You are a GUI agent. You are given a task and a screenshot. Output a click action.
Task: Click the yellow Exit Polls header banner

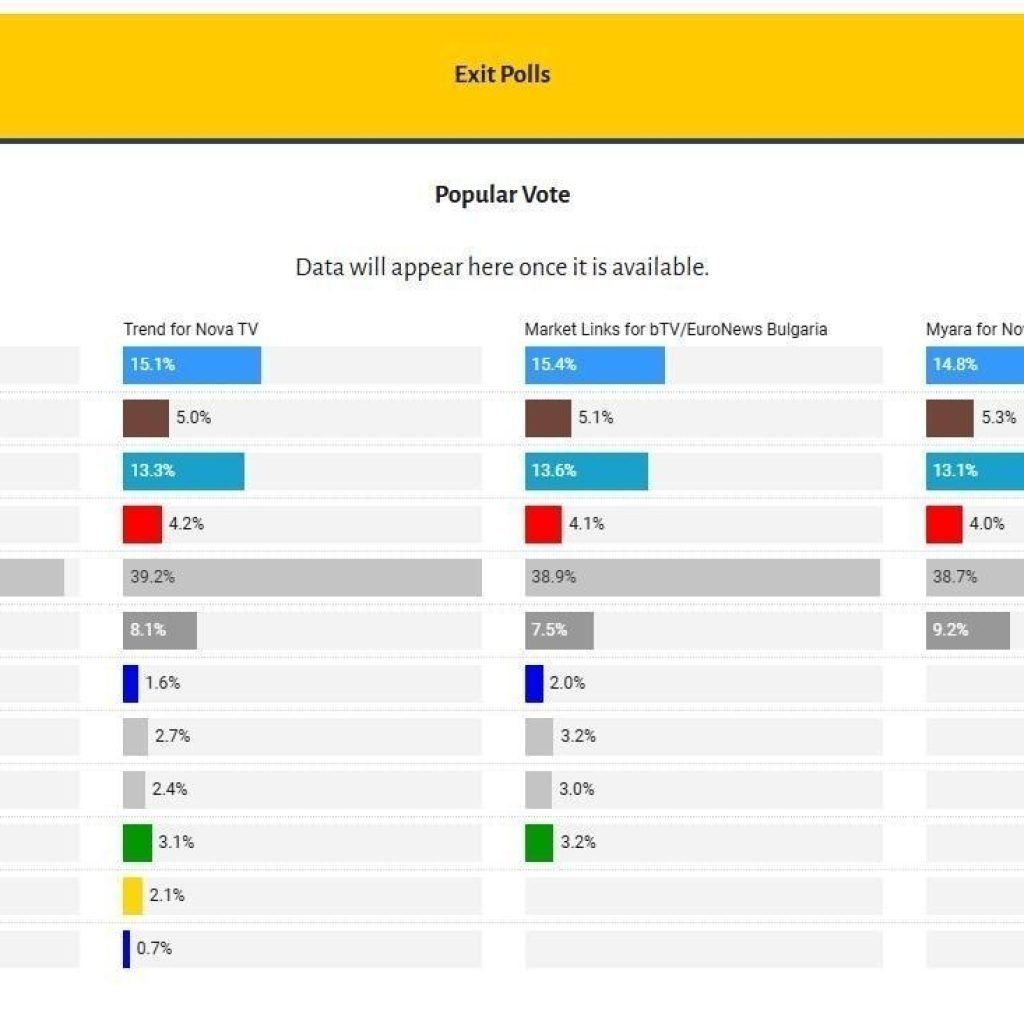click(502, 75)
